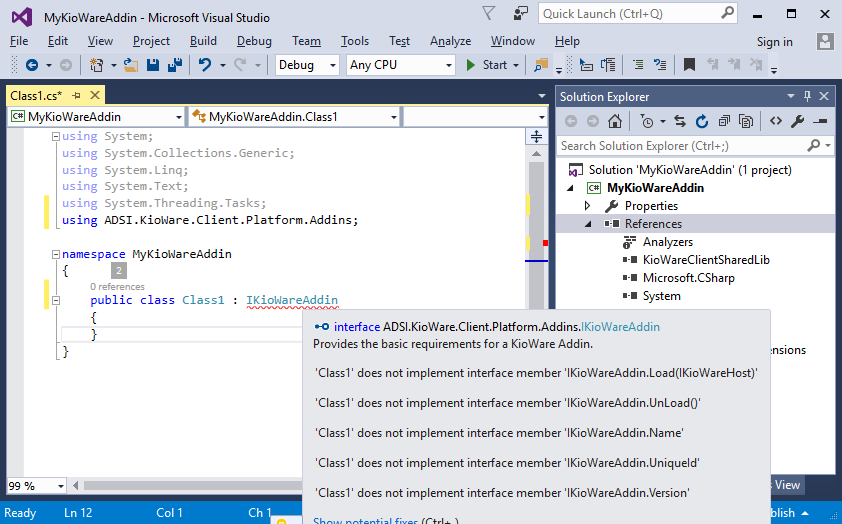The image size is (842, 524).
Task: Open the Edit menu
Action: 57,41
